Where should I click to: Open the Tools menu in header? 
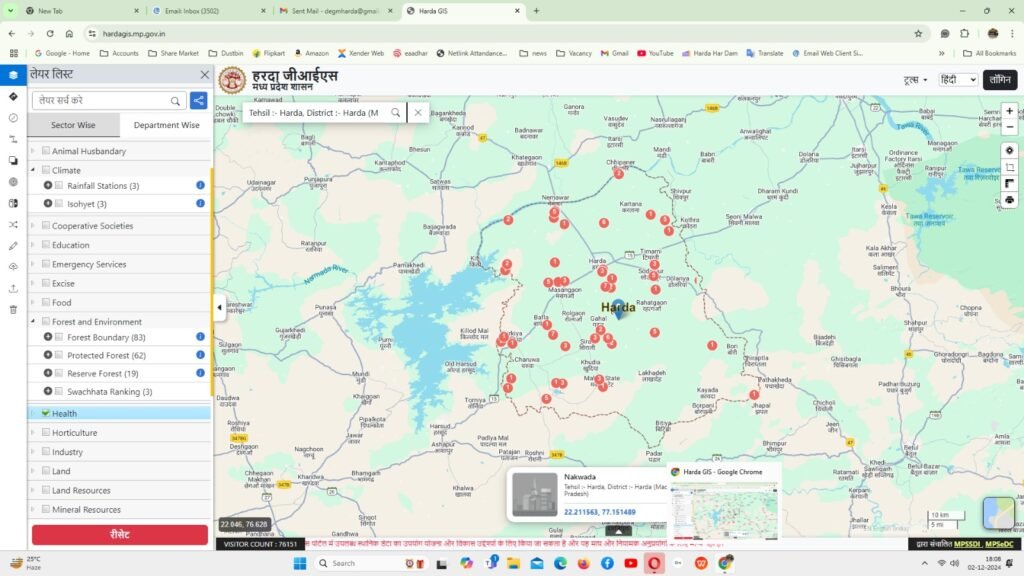pyautogui.click(x=915, y=79)
